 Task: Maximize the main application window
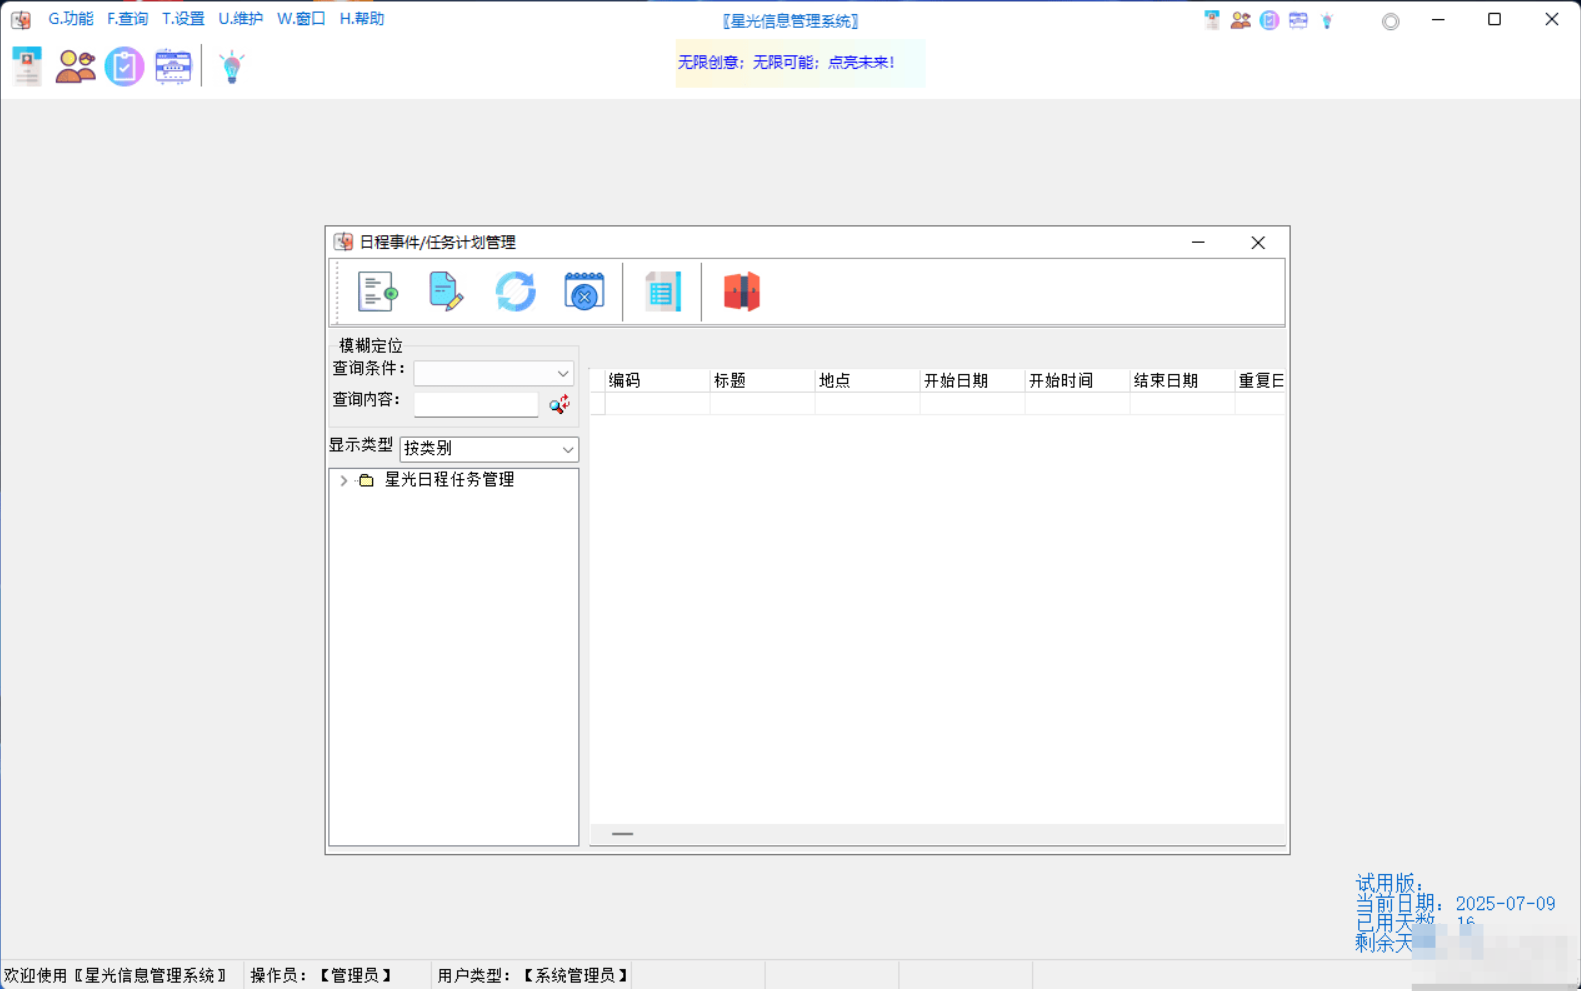click(x=1494, y=19)
